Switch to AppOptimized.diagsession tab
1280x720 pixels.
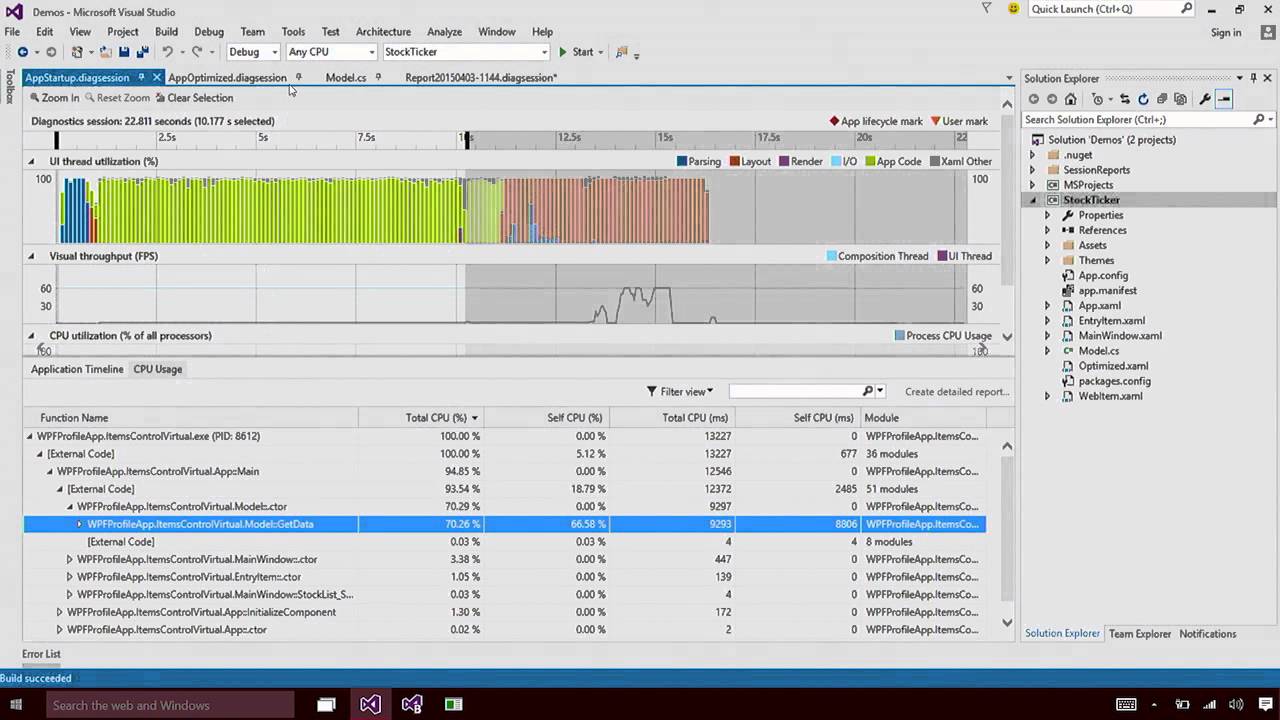tap(228, 77)
